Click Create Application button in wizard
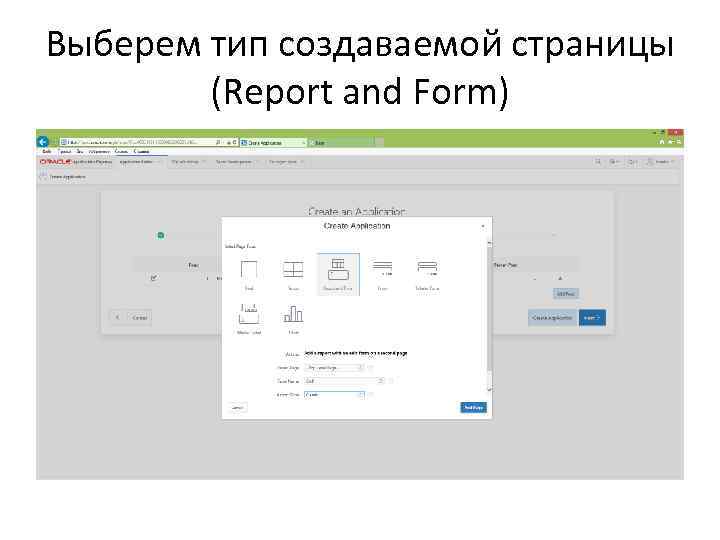Screen dimensions: 720x540 point(552,318)
